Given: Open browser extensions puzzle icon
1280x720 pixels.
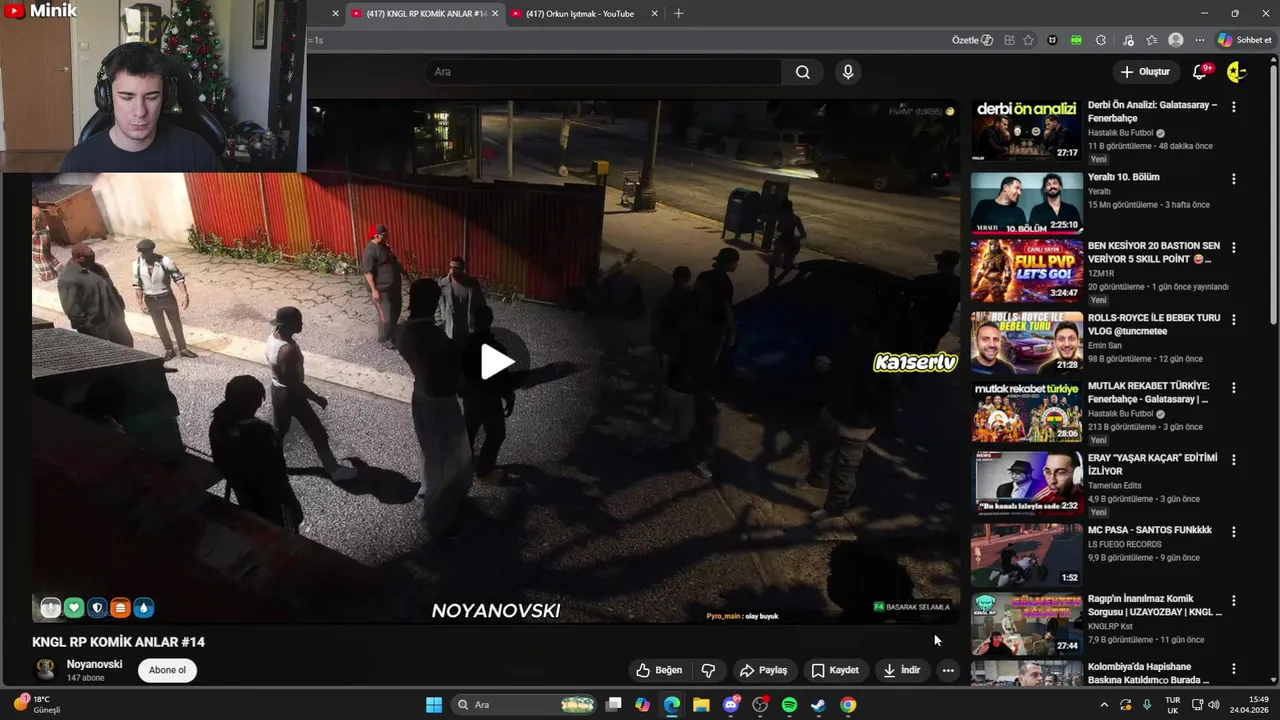Looking at the screenshot, I should coord(1101,40).
